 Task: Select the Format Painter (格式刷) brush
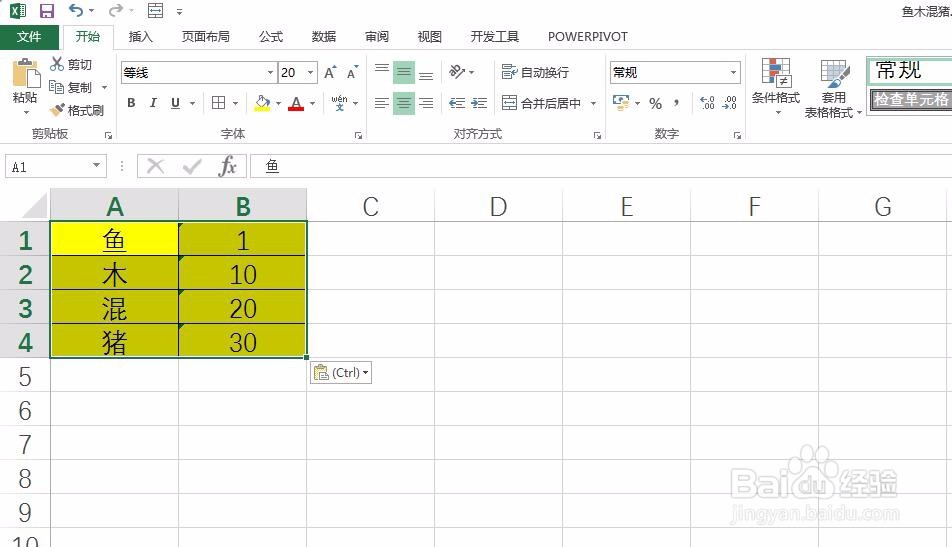pyautogui.click(x=57, y=110)
